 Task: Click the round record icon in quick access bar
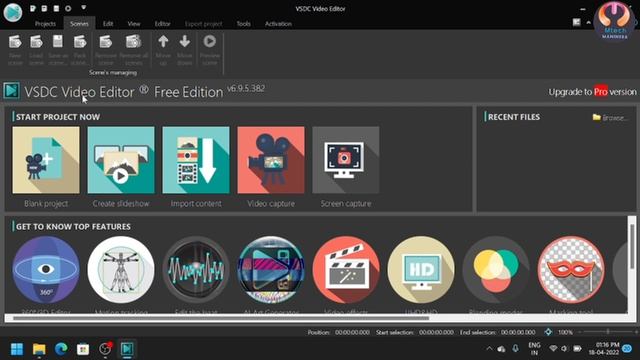click(68, 8)
